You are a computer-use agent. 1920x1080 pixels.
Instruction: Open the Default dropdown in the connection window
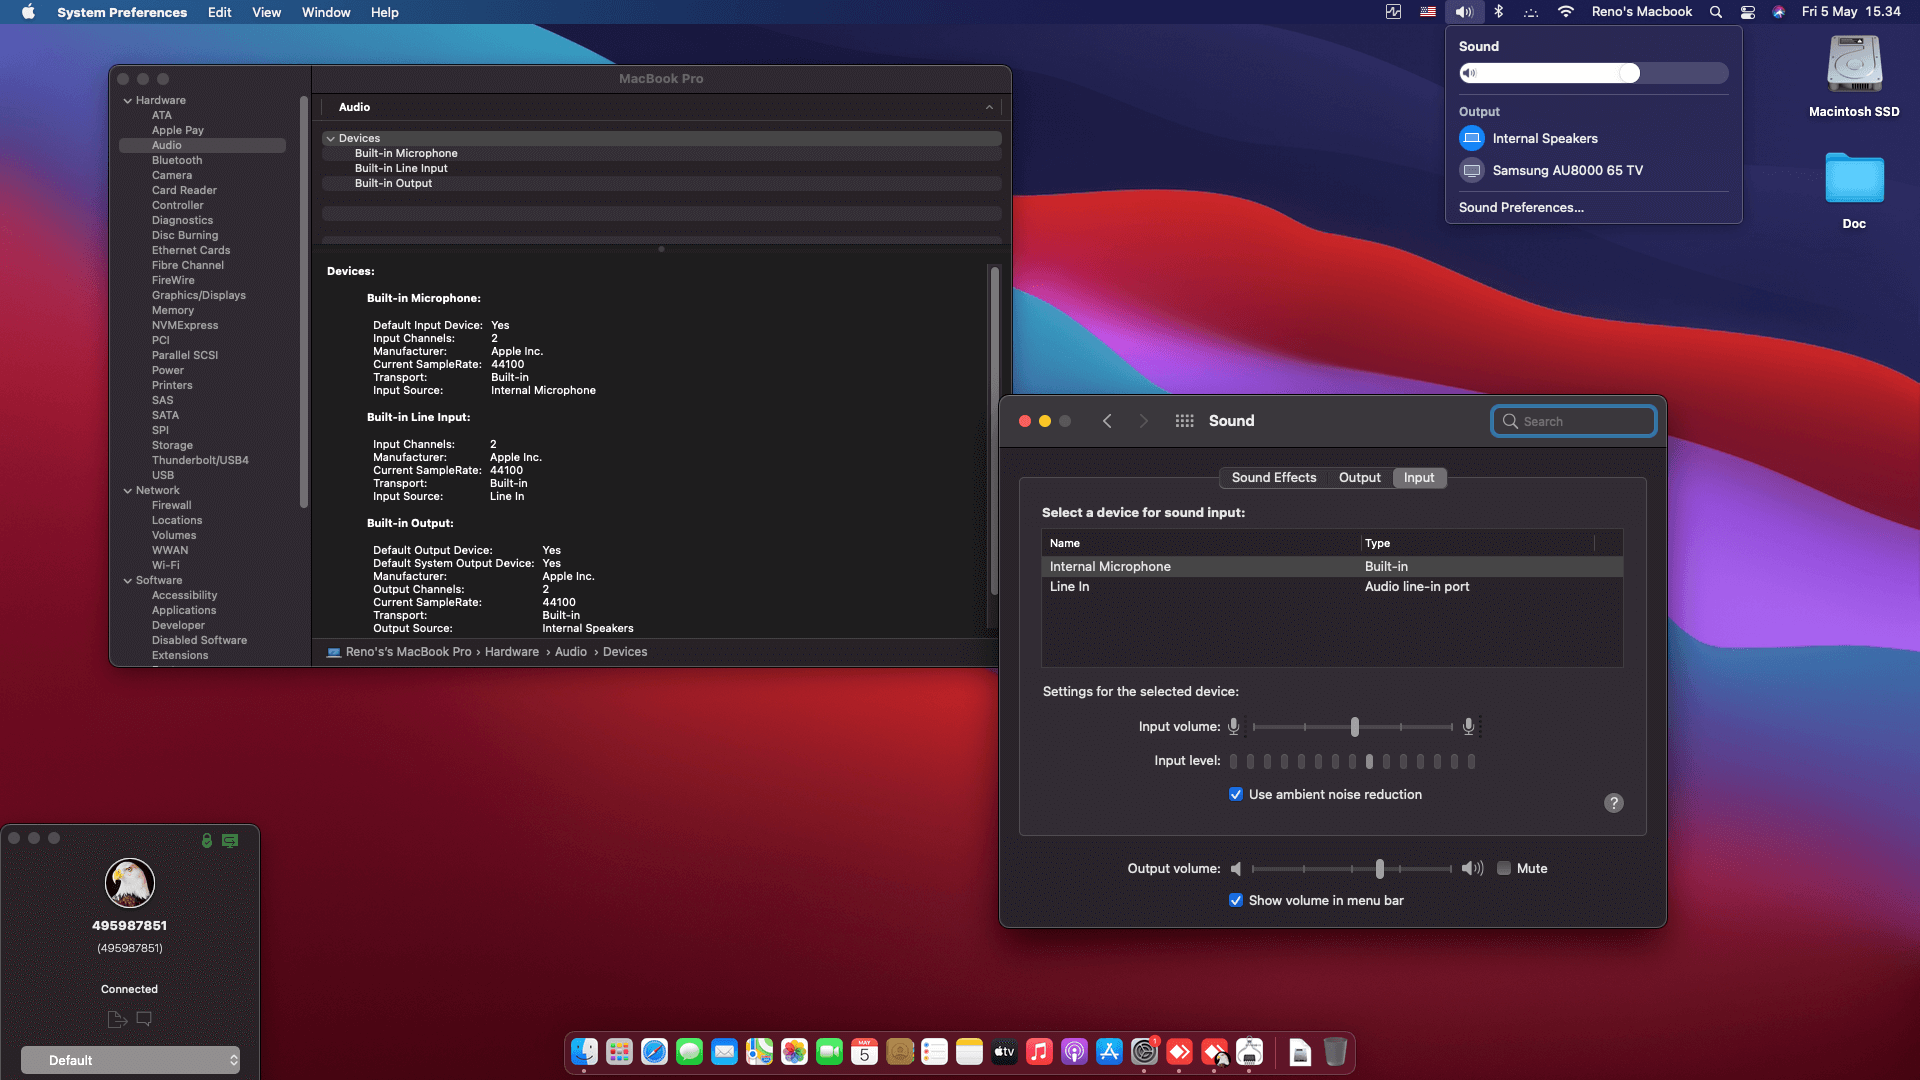pos(130,1059)
